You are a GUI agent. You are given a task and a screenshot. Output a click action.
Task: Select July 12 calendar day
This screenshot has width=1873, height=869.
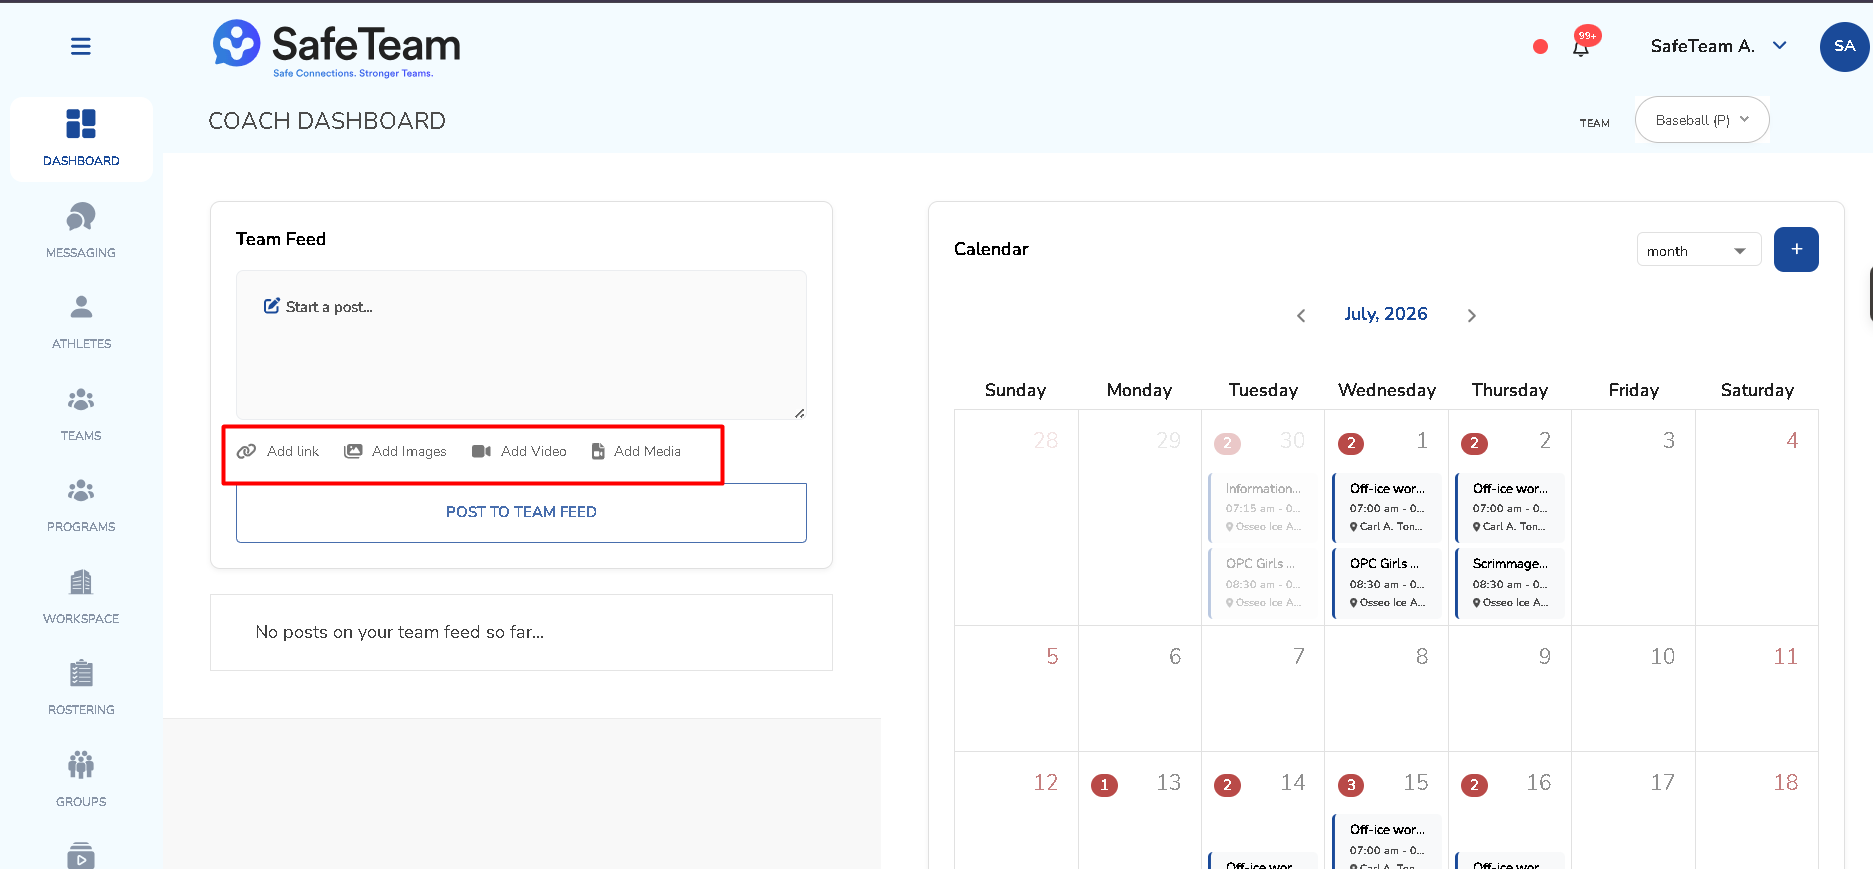tap(1016, 810)
